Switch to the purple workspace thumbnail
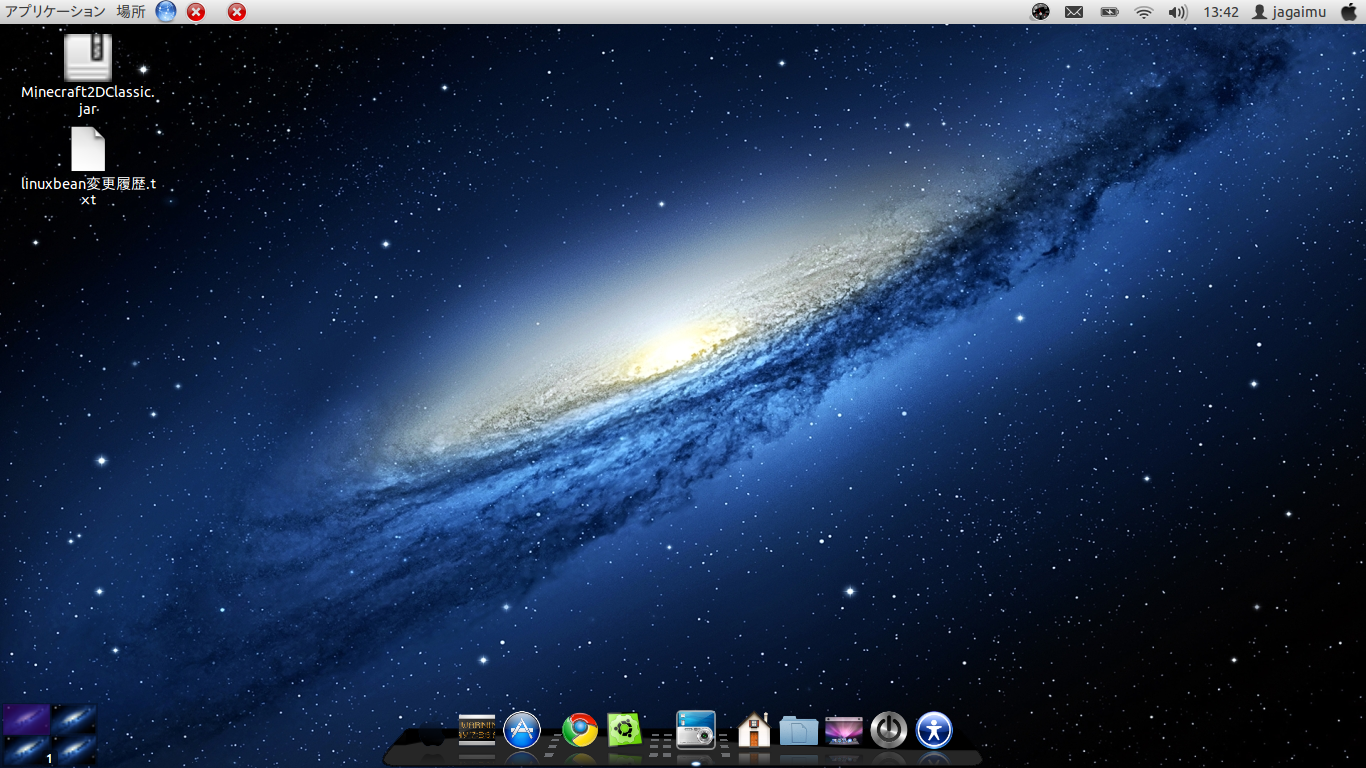Viewport: 1366px width, 768px height. coord(26,719)
